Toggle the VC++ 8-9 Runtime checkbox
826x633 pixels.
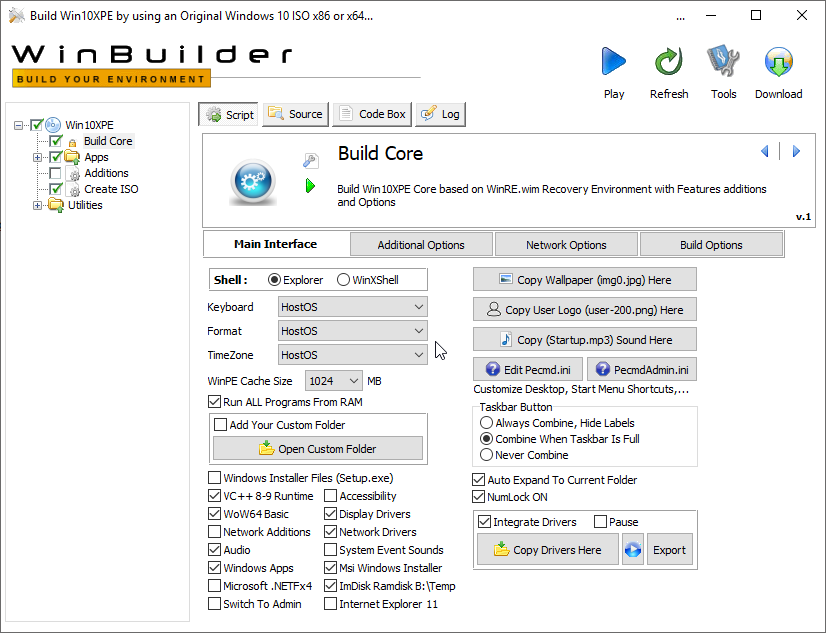(x=214, y=496)
